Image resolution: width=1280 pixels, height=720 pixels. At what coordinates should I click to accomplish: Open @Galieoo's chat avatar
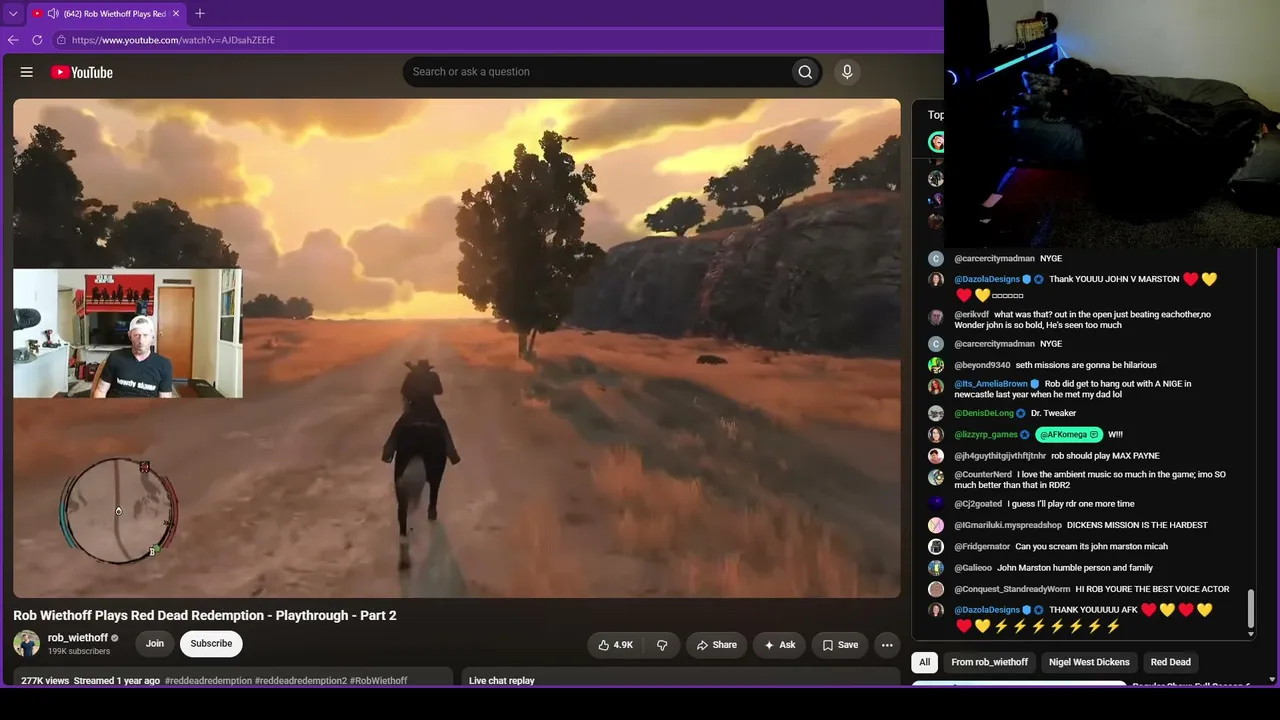pyautogui.click(x=936, y=568)
